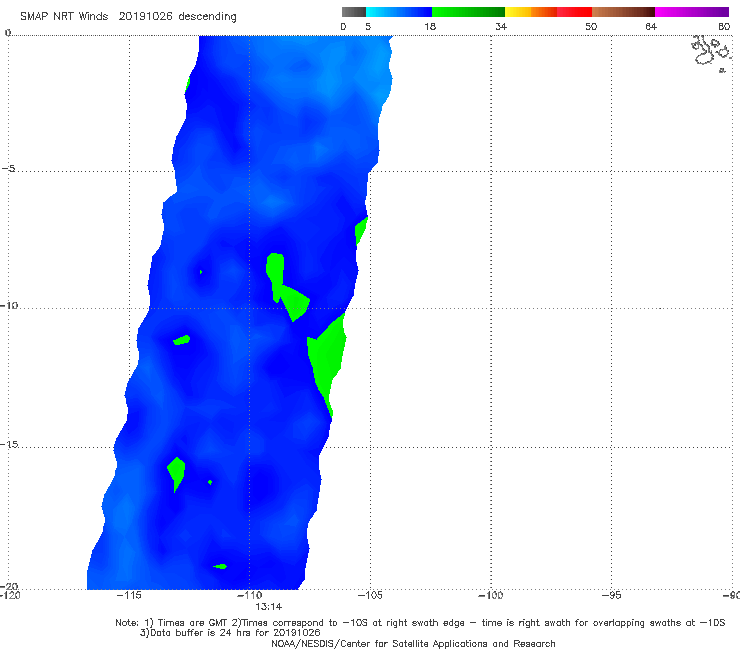Click the magenta-purple segment of color bar

(x=692, y=12)
